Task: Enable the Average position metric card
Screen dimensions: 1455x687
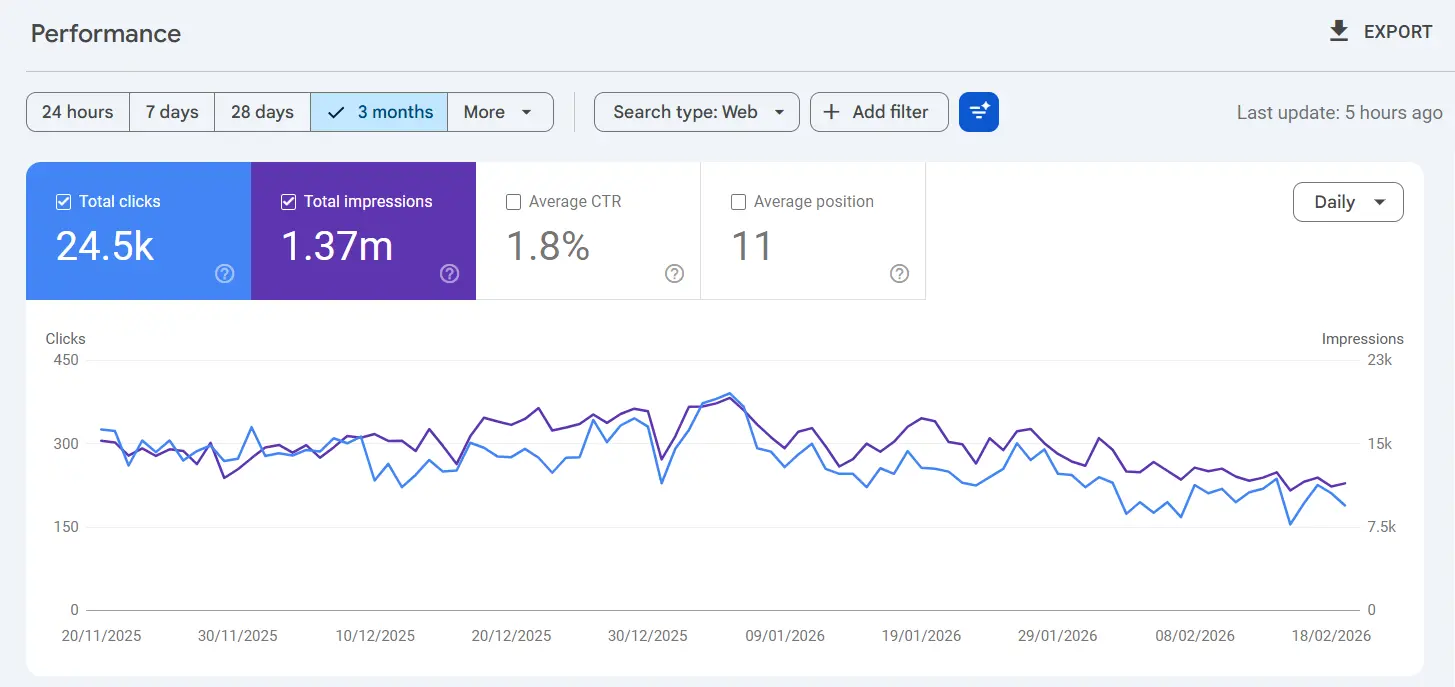Action: tap(812, 231)
